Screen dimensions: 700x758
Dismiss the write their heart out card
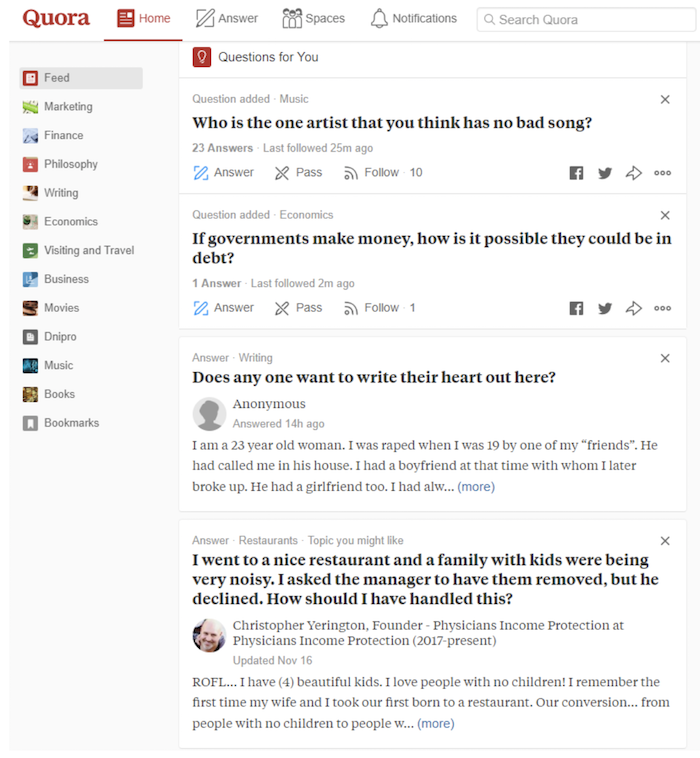pos(665,358)
